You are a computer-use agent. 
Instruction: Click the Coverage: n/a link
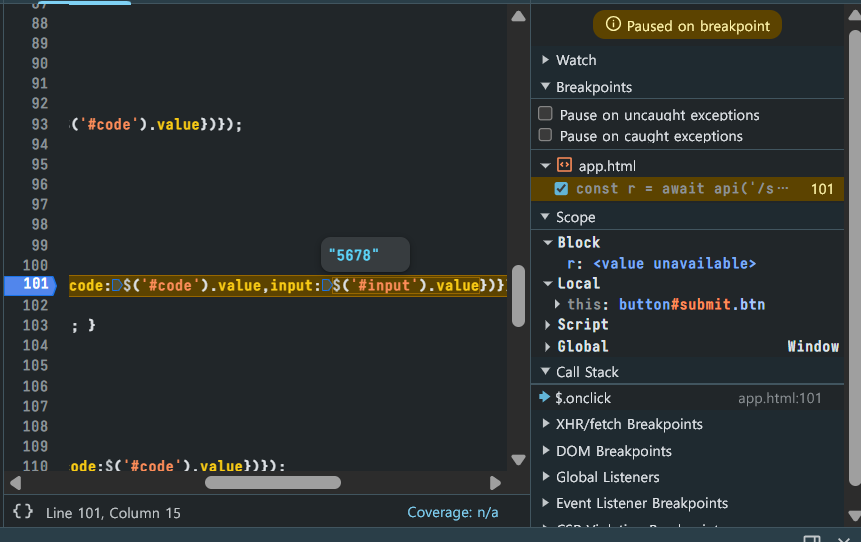click(x=452, y=512)
